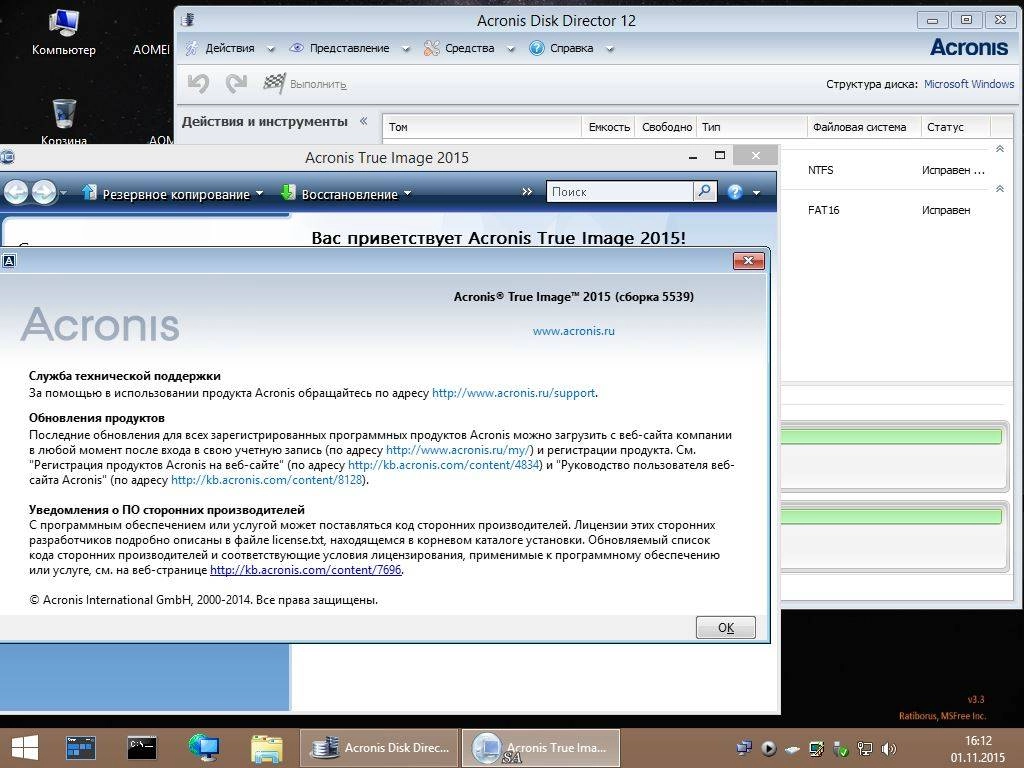The image size is (1024, 768).
Task: Click the network connection tray icon
Action: pos(865,748)
